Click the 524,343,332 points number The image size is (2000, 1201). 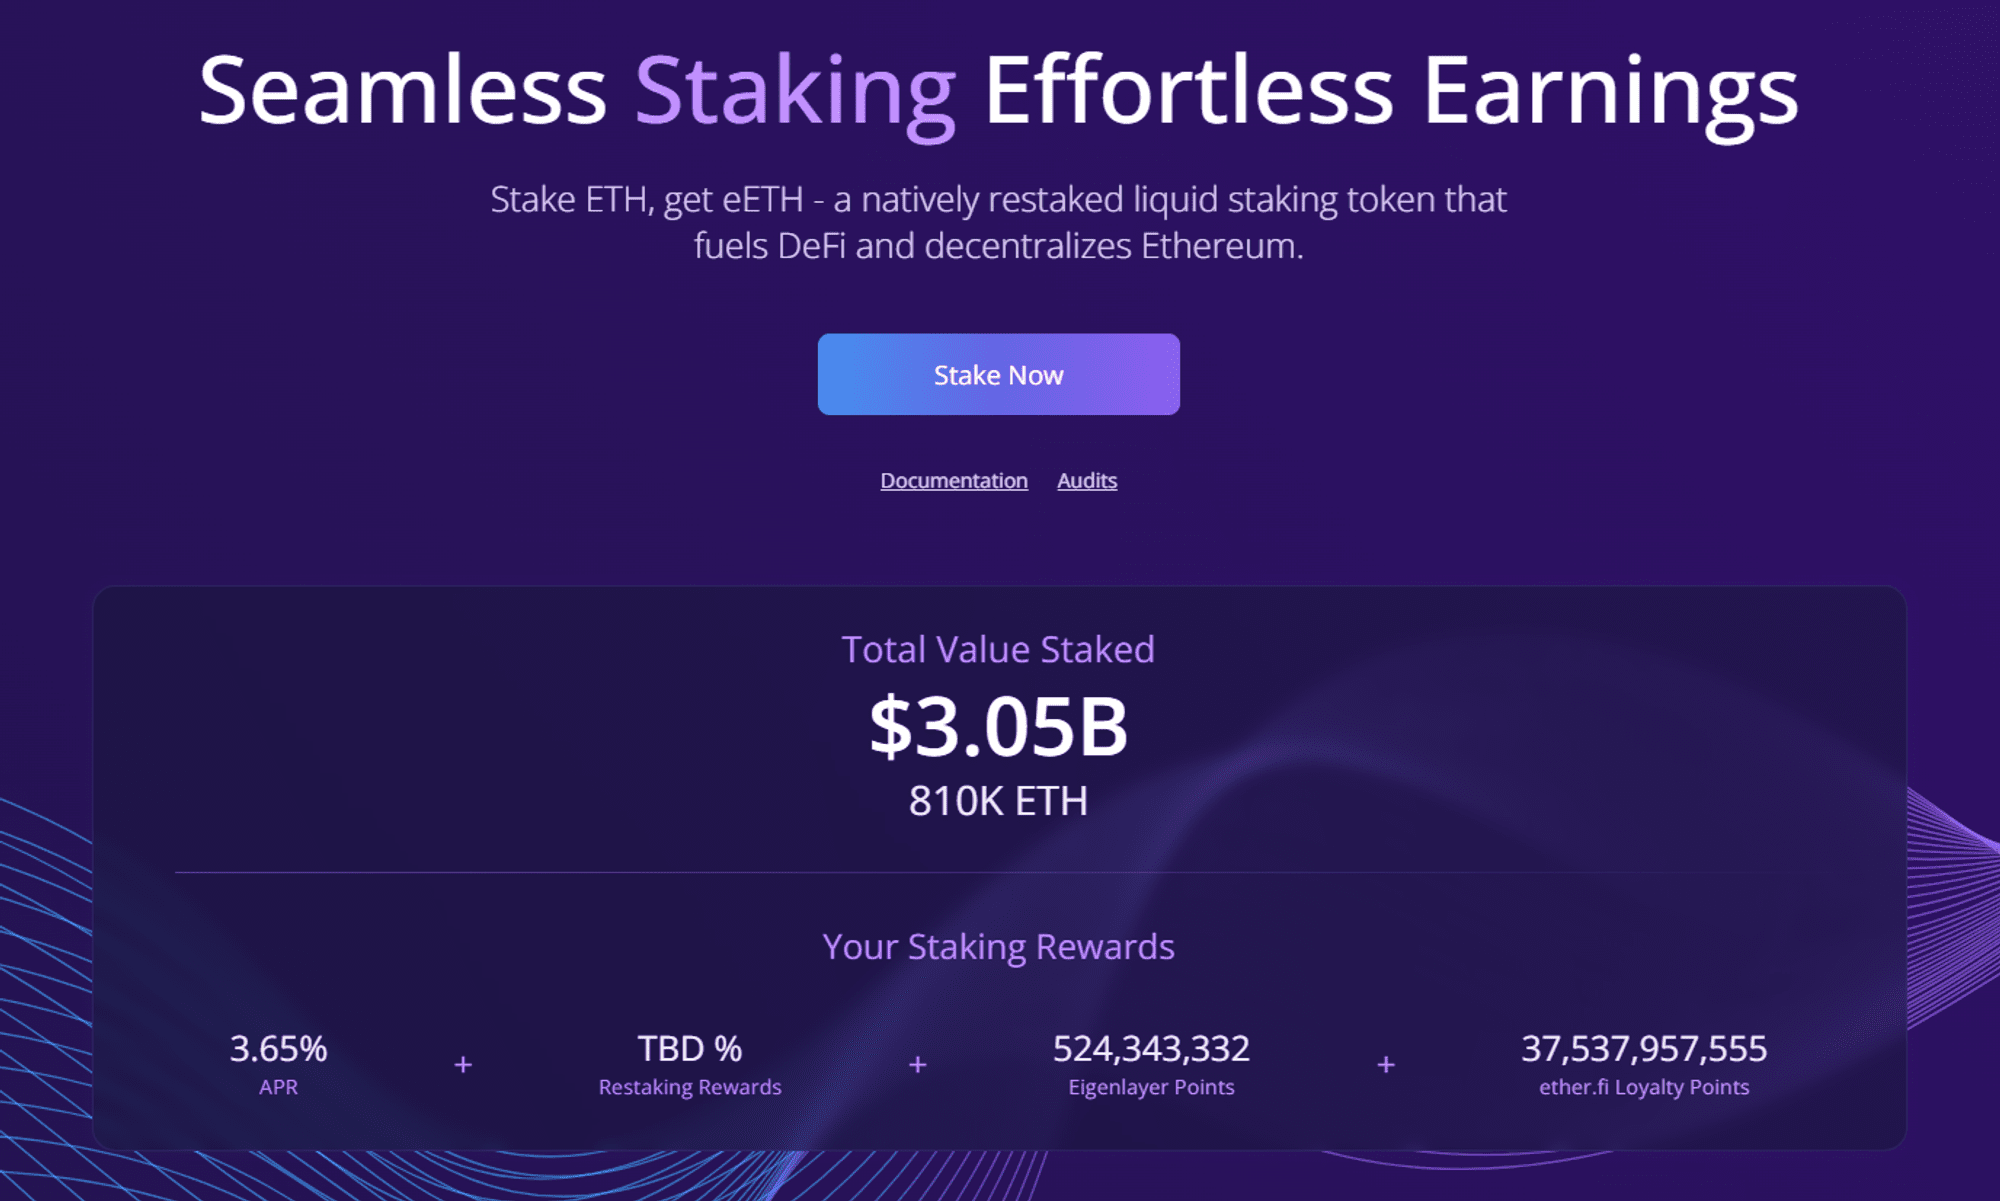[x=1151, y=1049]
